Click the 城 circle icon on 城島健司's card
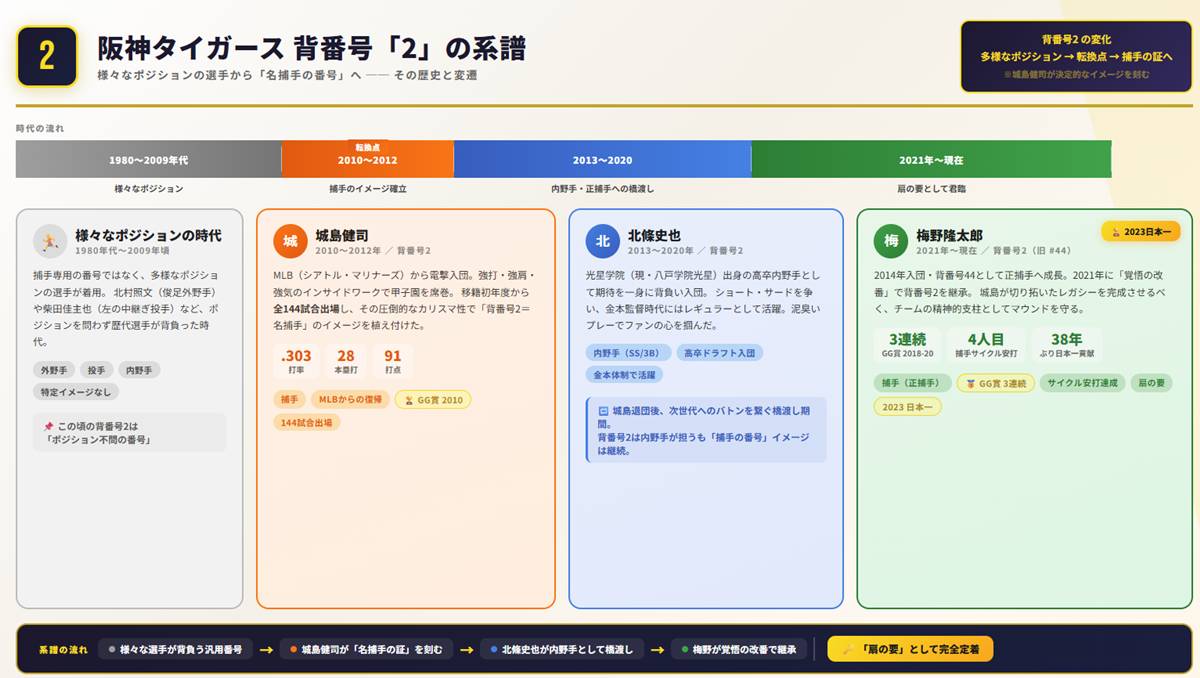Viewport: 1200px width, 678px height. (x=289, y=241)
